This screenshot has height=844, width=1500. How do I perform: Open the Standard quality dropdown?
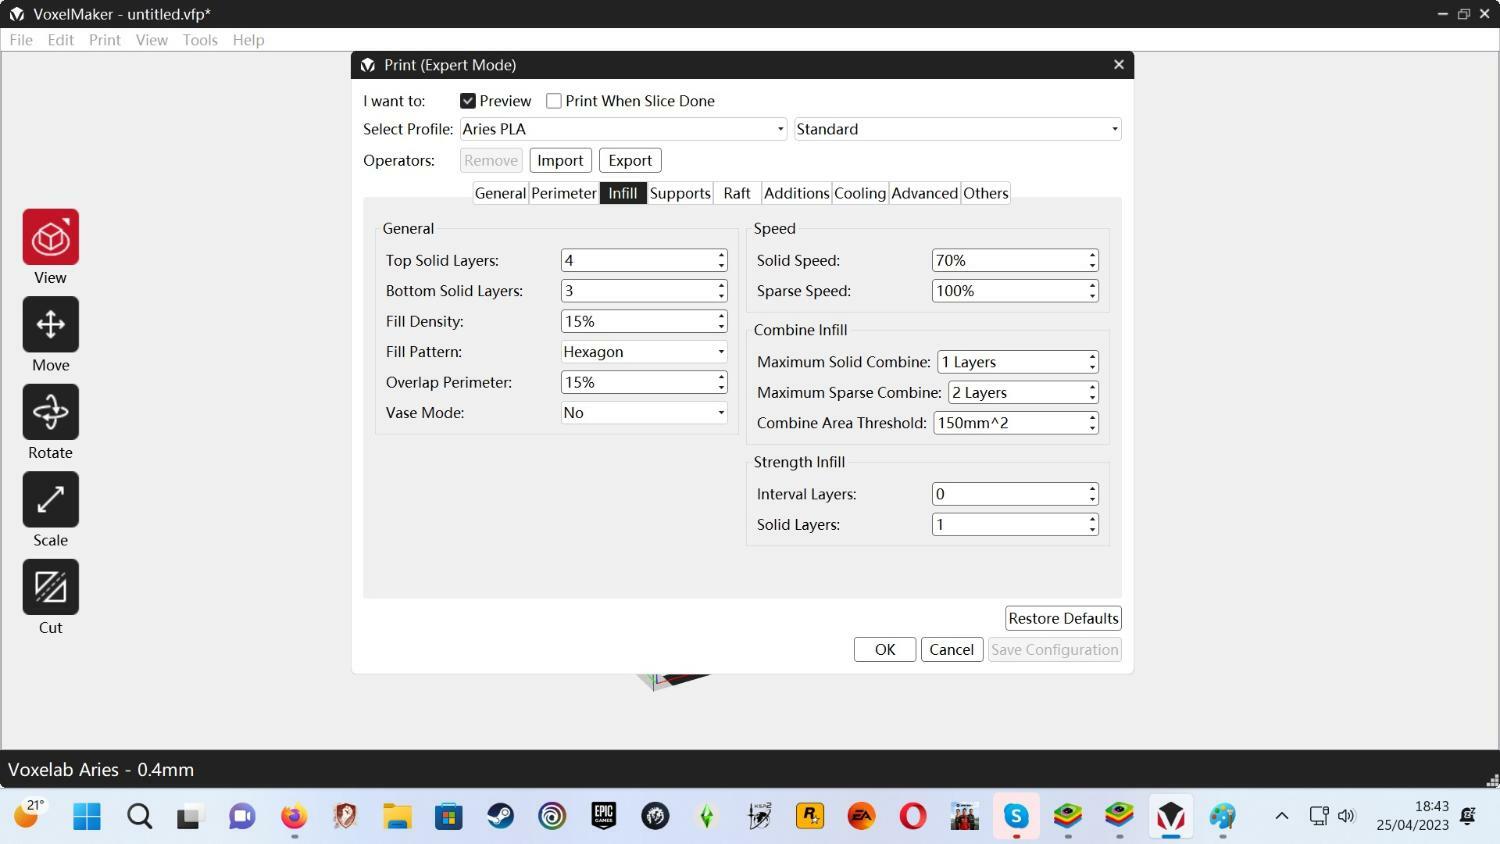point(957,129)
